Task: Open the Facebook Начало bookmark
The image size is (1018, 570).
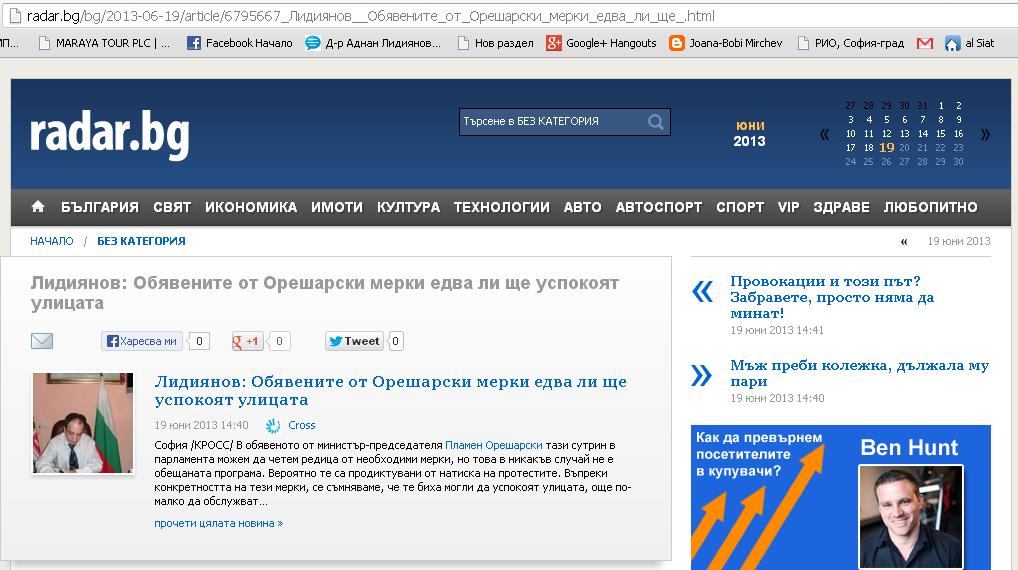Action: pos(240,43)
